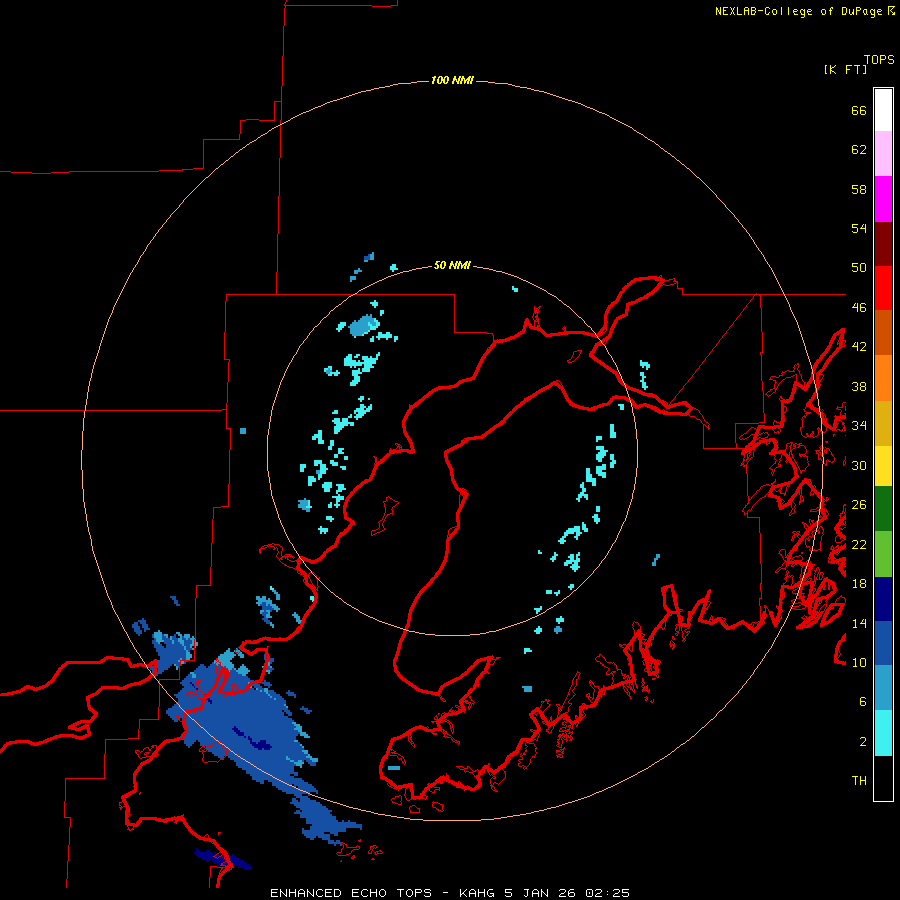Image resolution: width=900 pixels, height=900 pixels.
Task: Click the navy swatch between 14 and 18
Action: pos(883,599)
